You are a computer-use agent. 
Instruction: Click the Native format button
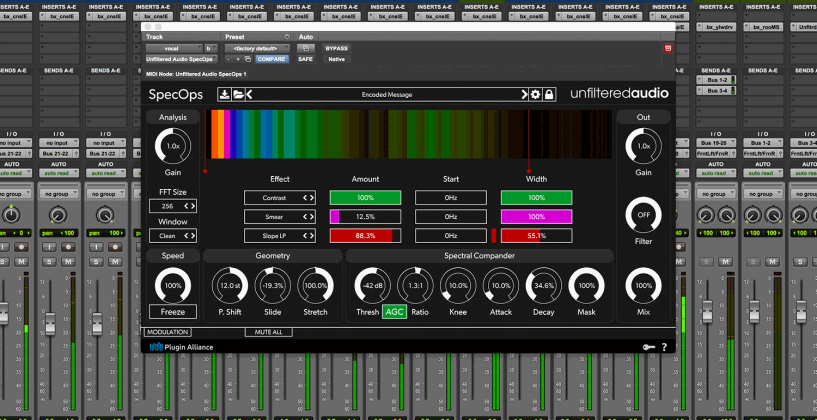pyautogui.click(x=337, y=59)
